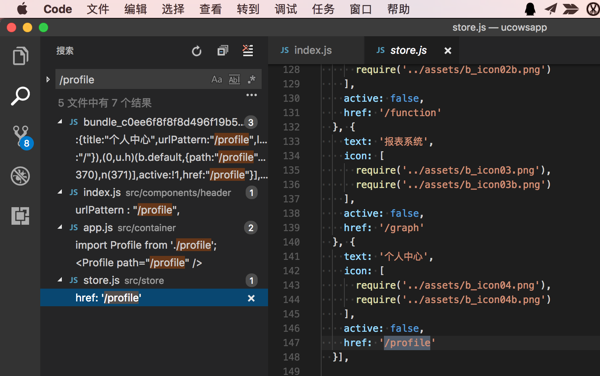Select the Search magnifier in activity bar
Viewport: 600px width, 376px height.
[20, 96]
